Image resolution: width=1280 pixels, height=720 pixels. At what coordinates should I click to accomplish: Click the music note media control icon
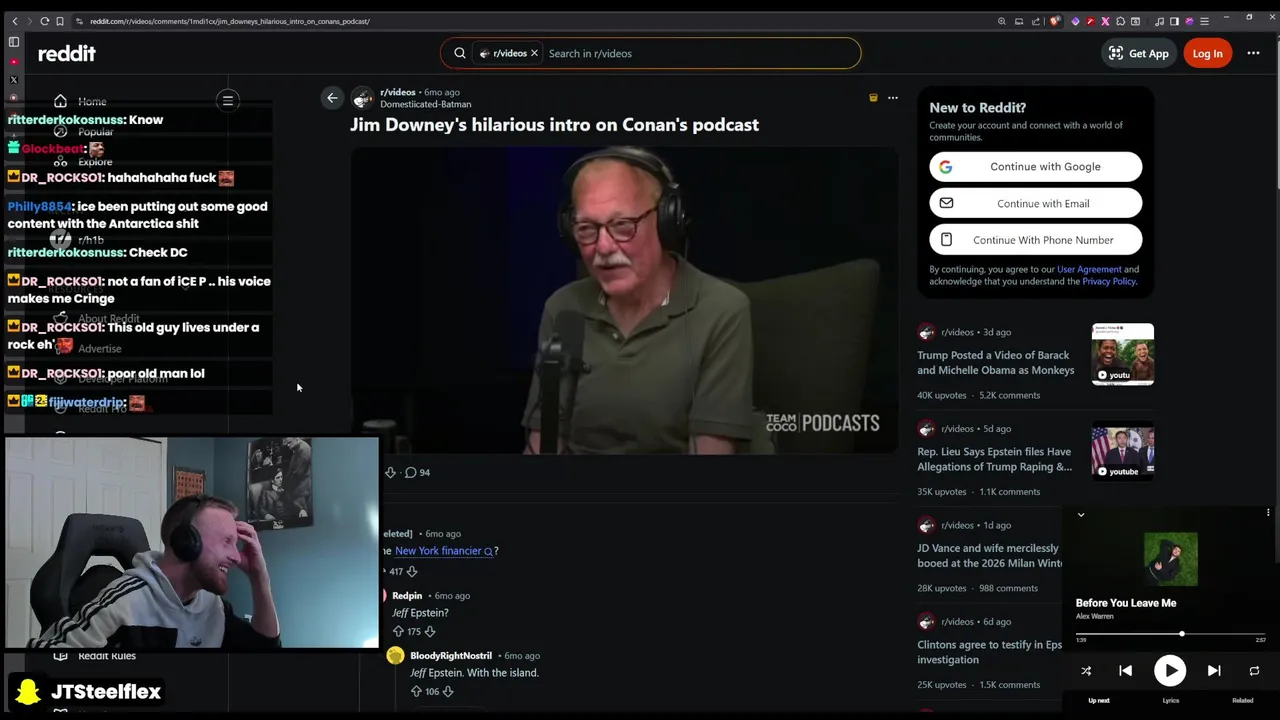[1159, 21]
